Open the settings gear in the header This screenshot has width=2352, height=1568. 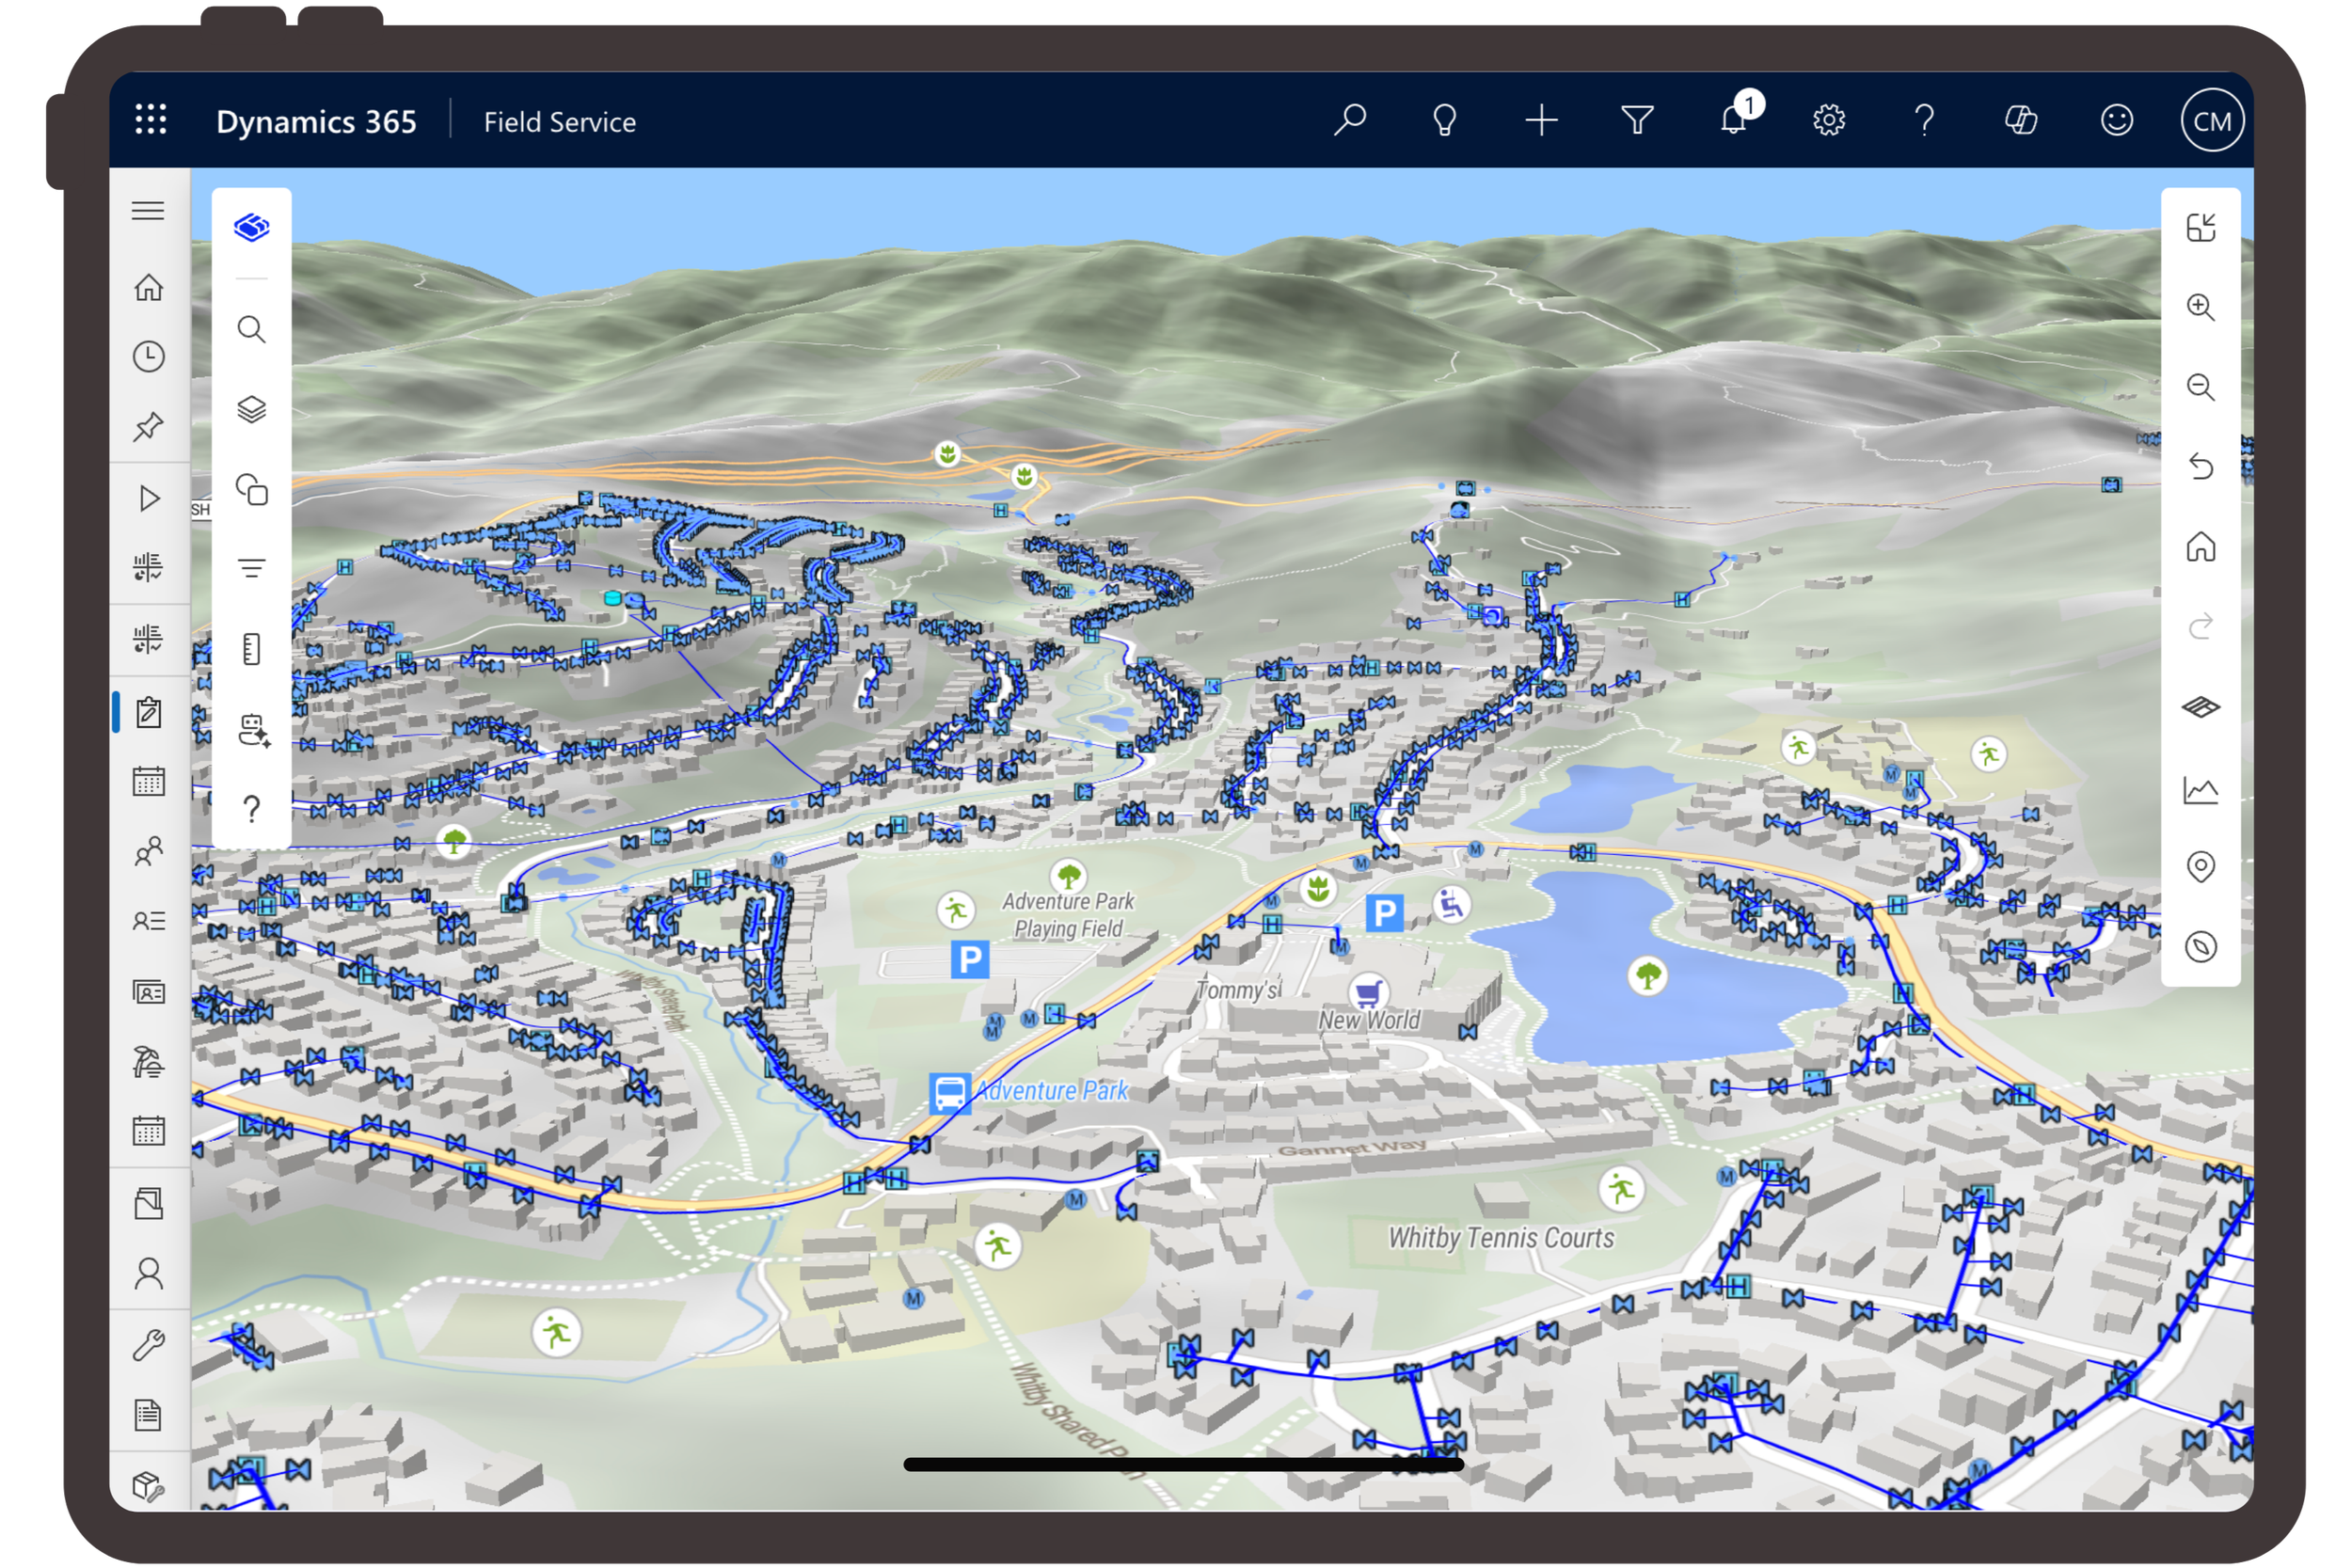[x=1828, y=120]
